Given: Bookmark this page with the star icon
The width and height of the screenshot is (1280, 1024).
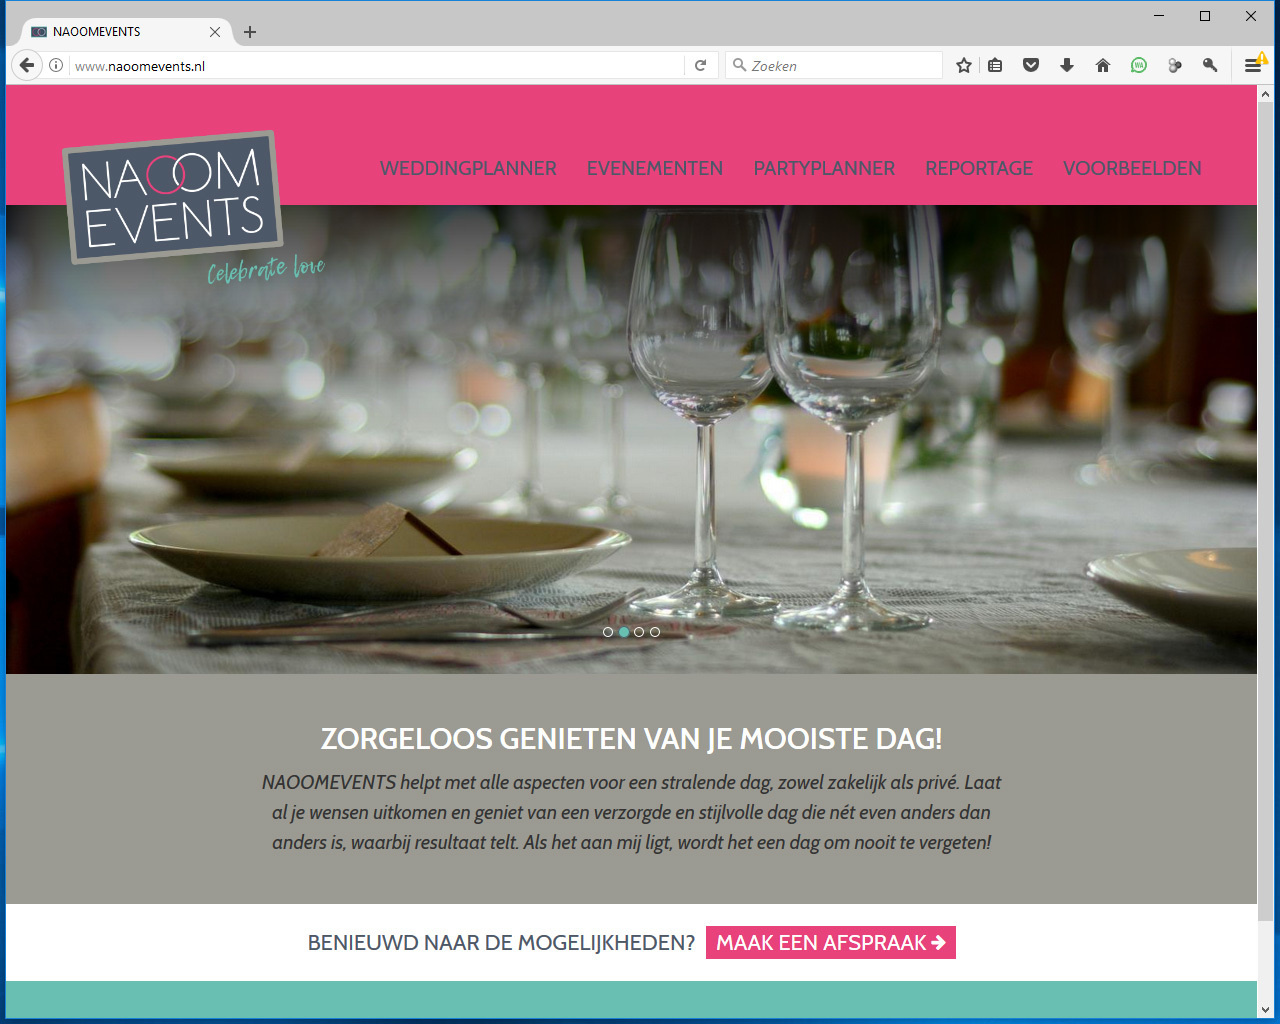Looking at the screenshot, I should click(964, 65).
